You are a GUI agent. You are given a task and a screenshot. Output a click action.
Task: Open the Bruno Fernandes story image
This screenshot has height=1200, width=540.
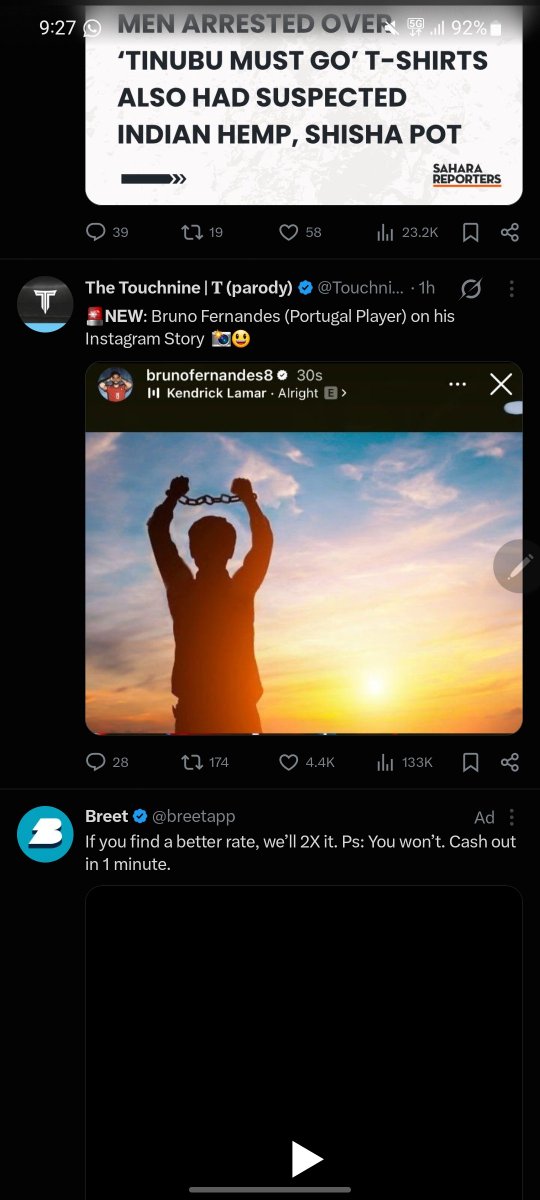pos(304,548)
